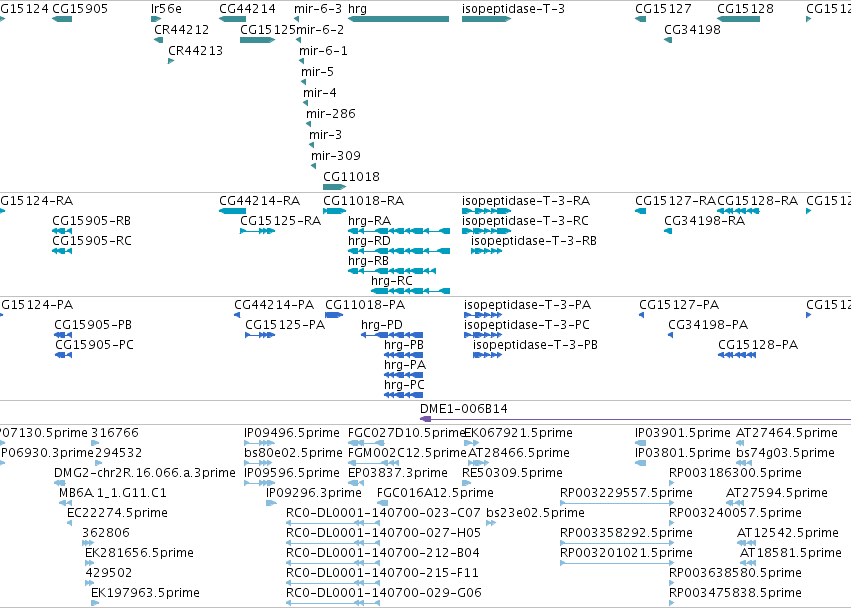Click the CG15128-PA protein label
The height and width of the screenshot is (608, 851).
pos(758,345)
